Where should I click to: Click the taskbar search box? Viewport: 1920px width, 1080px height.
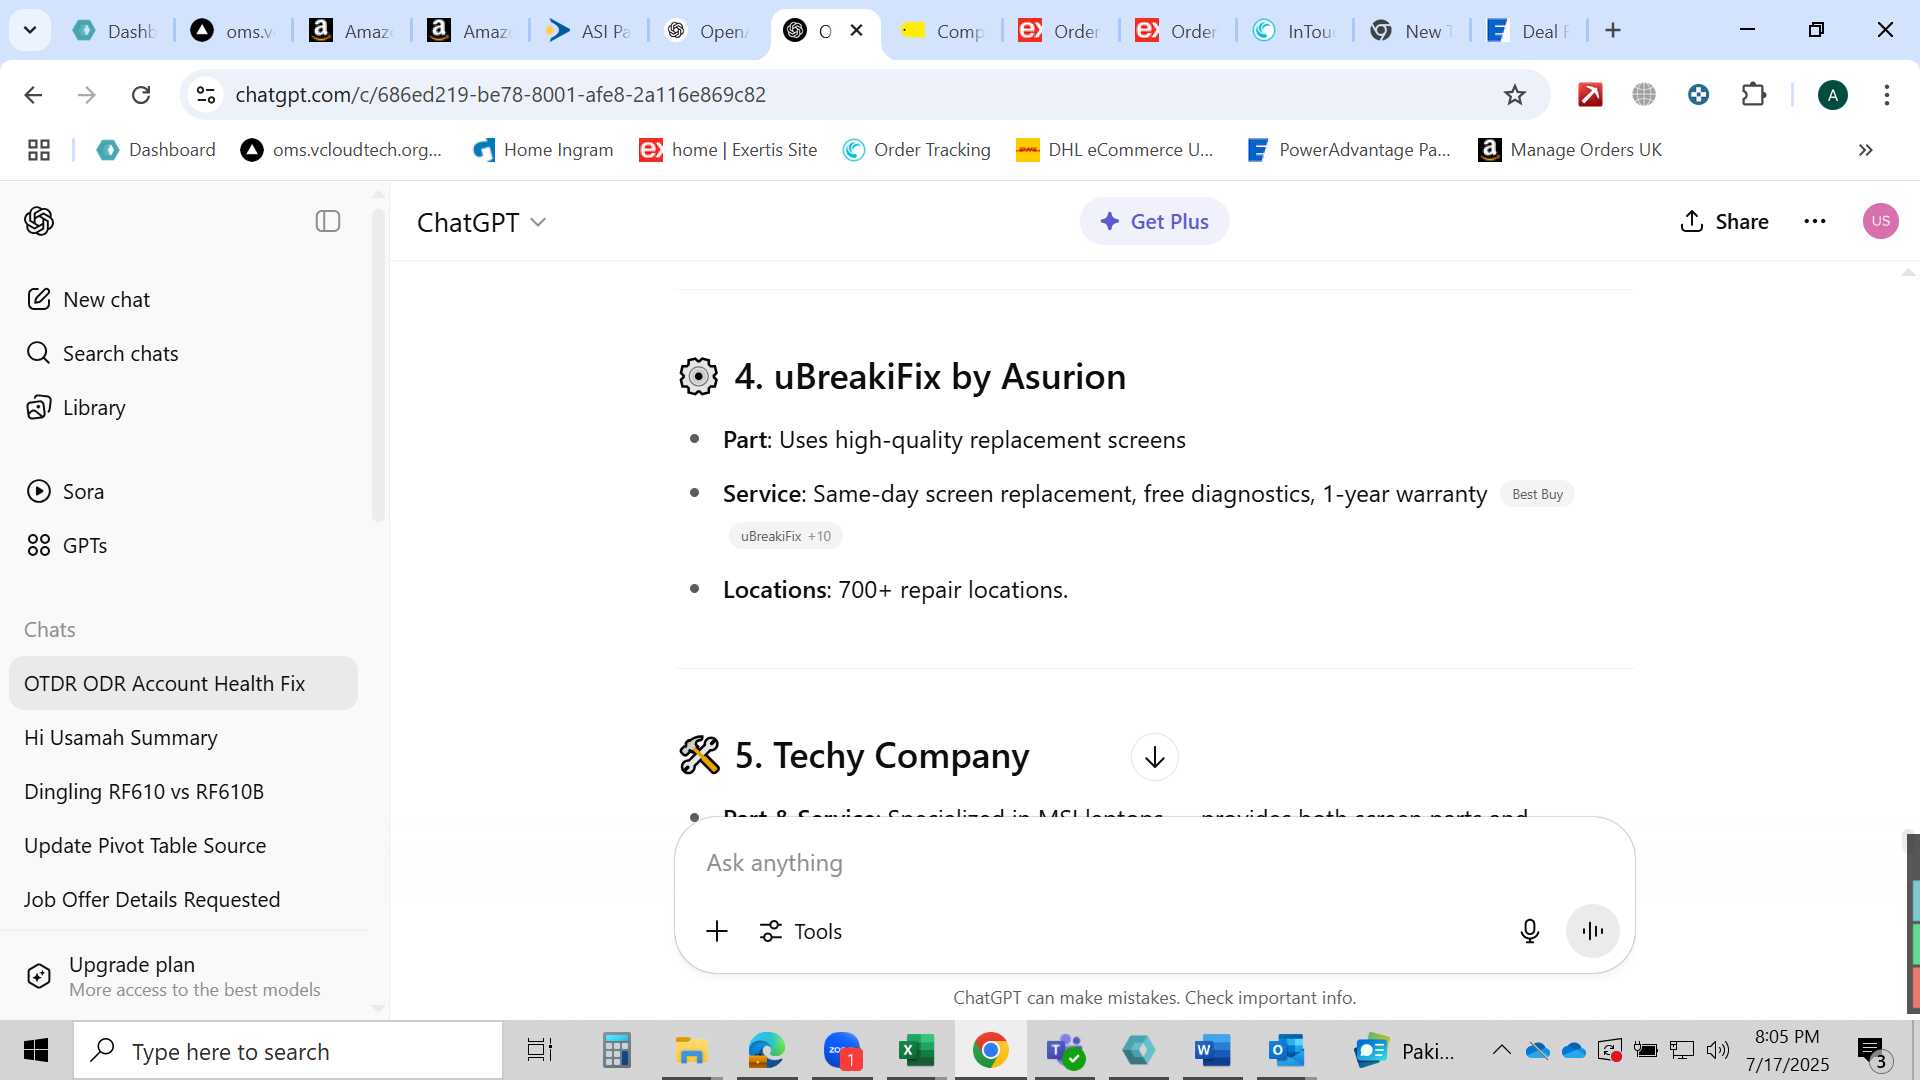click(x=288, y=1051)
